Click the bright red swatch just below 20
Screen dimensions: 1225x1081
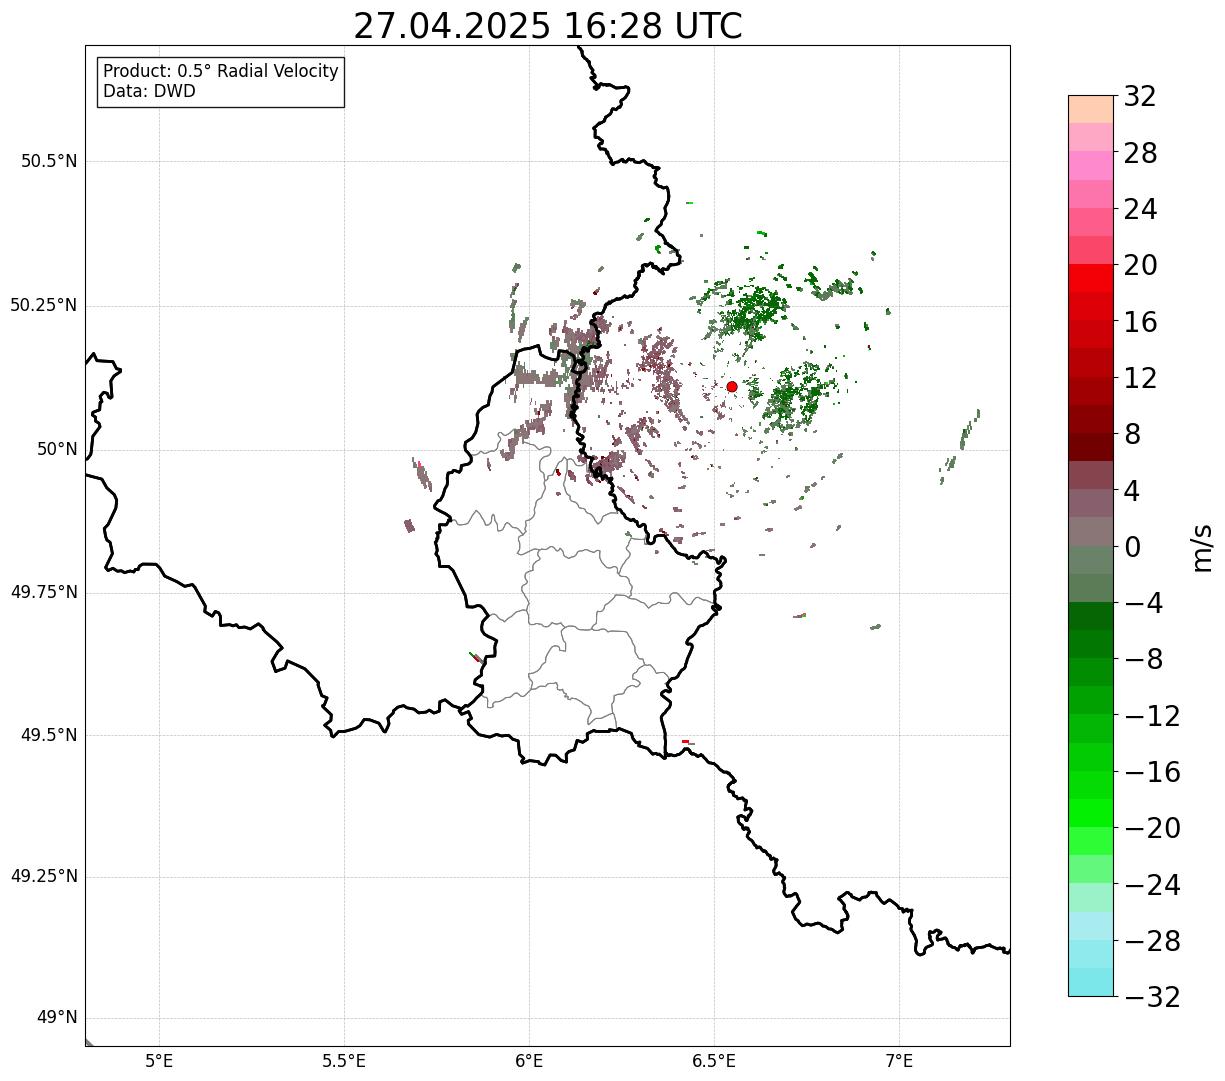[x=1091, y=278]
